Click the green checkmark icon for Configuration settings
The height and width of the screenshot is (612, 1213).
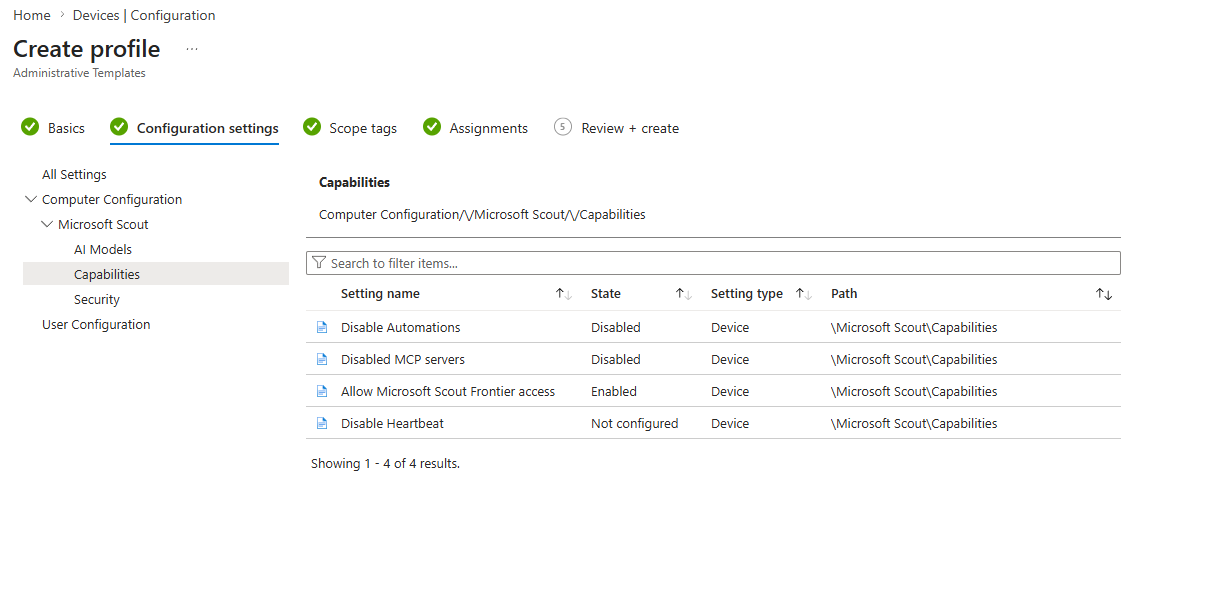(x=119, y=127)
